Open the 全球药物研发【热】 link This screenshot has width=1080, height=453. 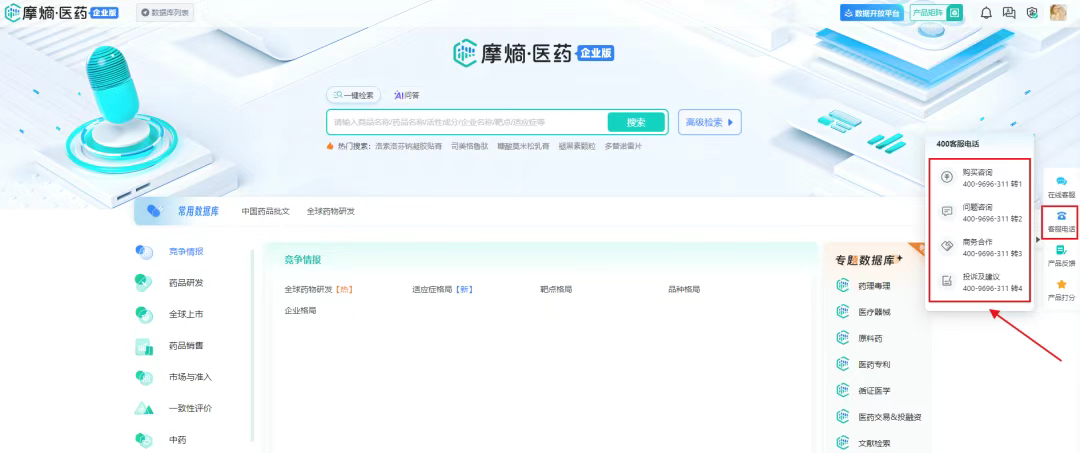pyautogui.click(x=319, y=289)
